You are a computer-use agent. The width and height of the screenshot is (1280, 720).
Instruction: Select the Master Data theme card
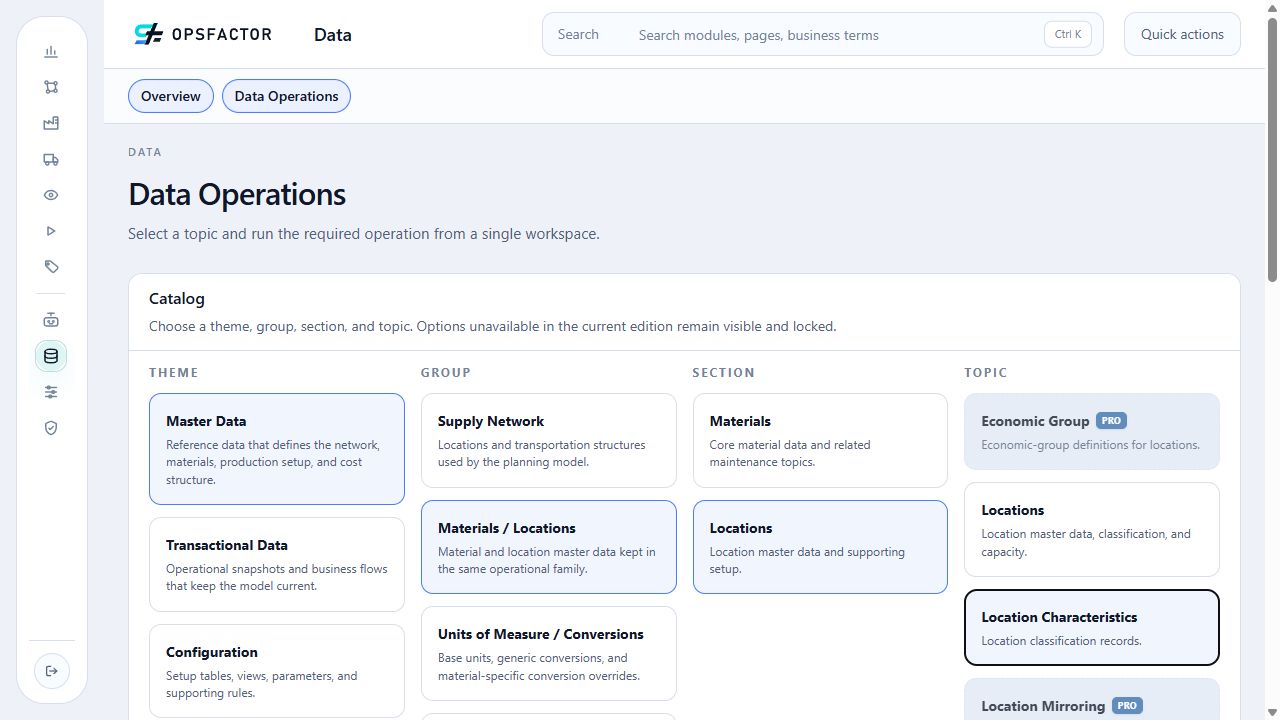point(277,449)
